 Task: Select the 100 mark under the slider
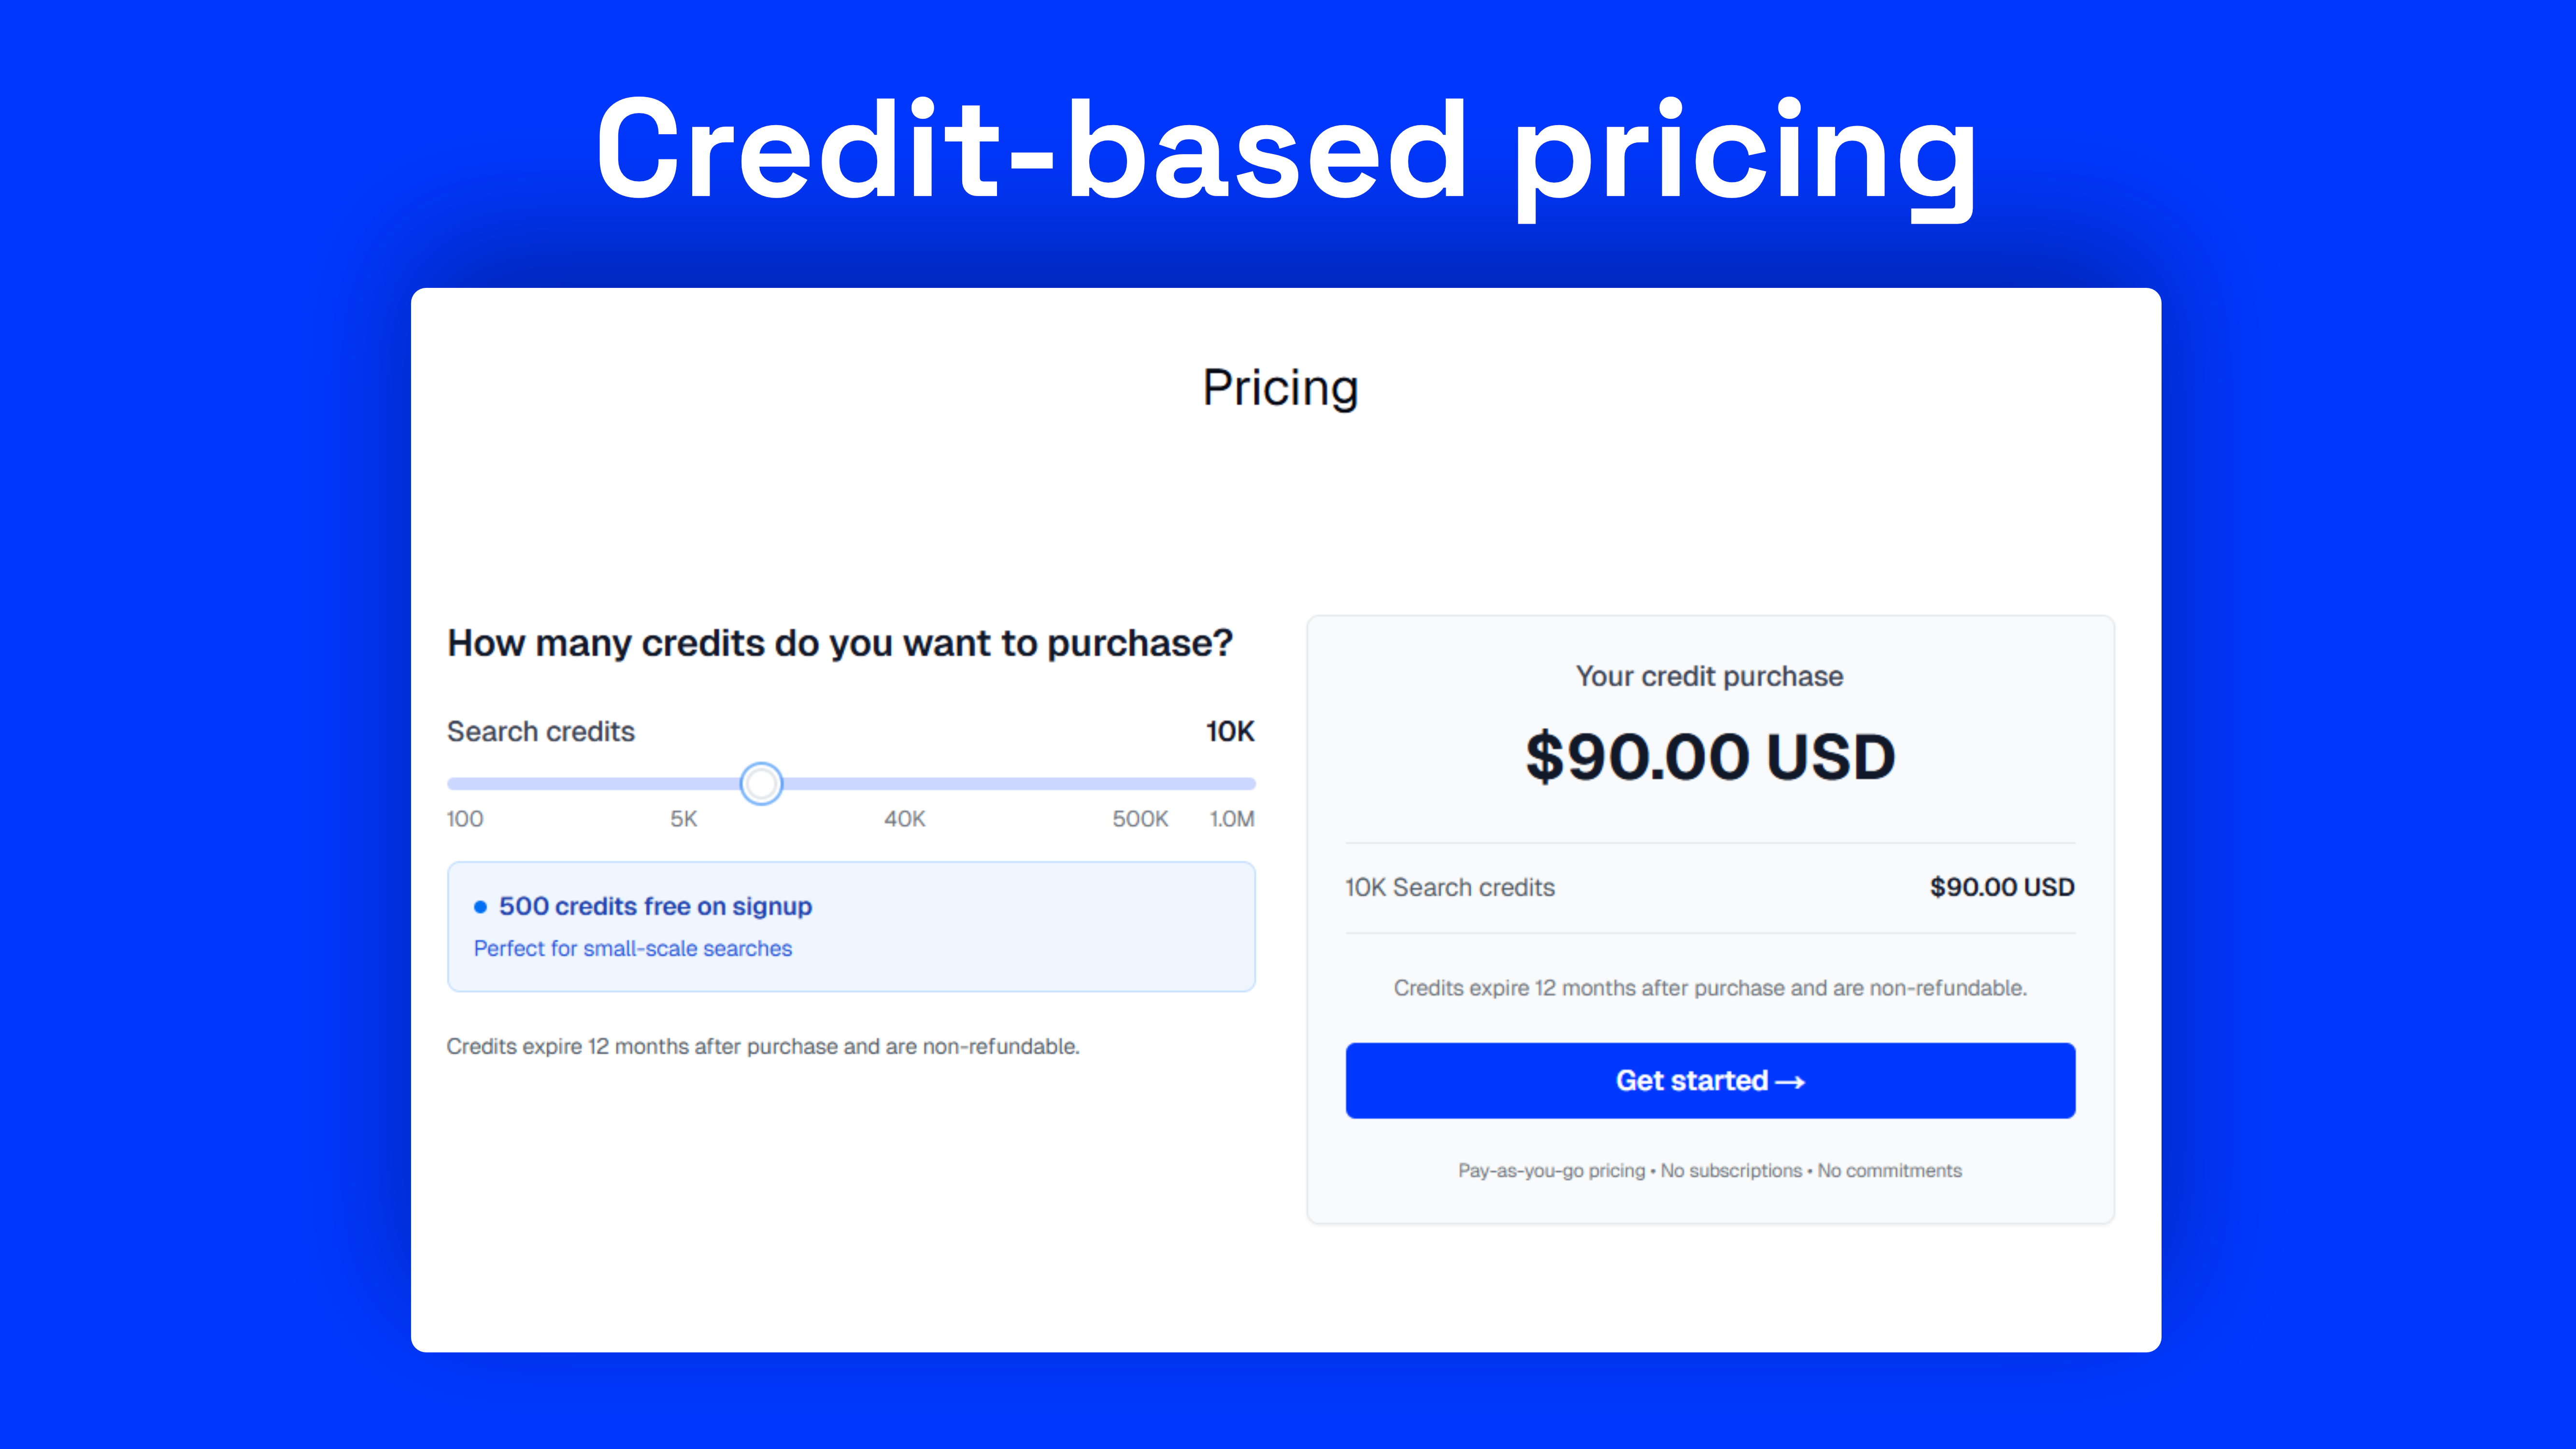(465, 819)
